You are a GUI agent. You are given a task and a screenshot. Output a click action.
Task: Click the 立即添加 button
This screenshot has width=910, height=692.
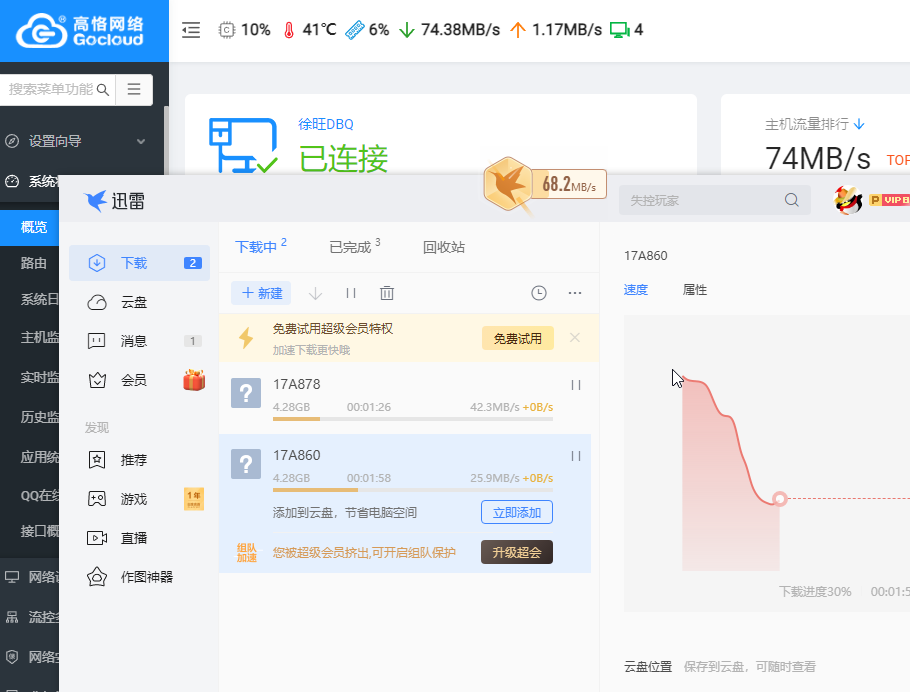coord(517,513)
